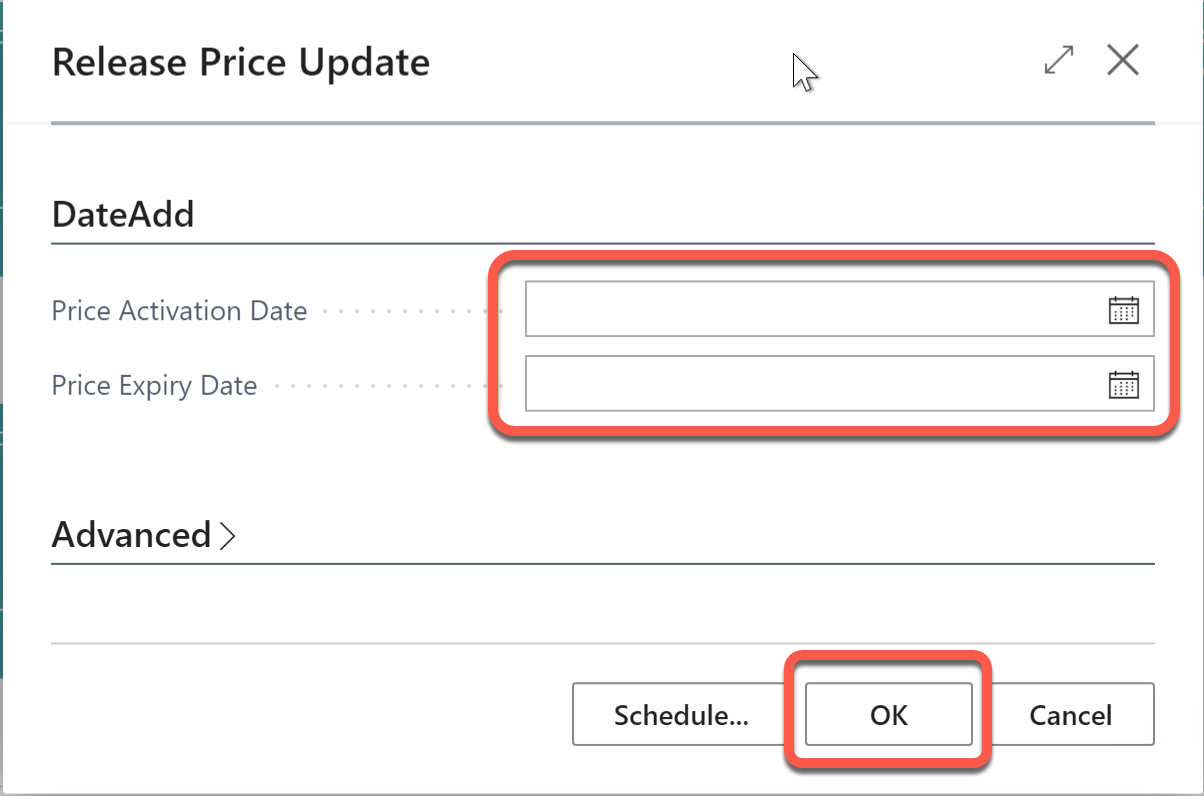The height and width of the screenshot is (796, 1204).
Task: Focus the Price Expiry Date input field
Action: [x=800, y=384]
